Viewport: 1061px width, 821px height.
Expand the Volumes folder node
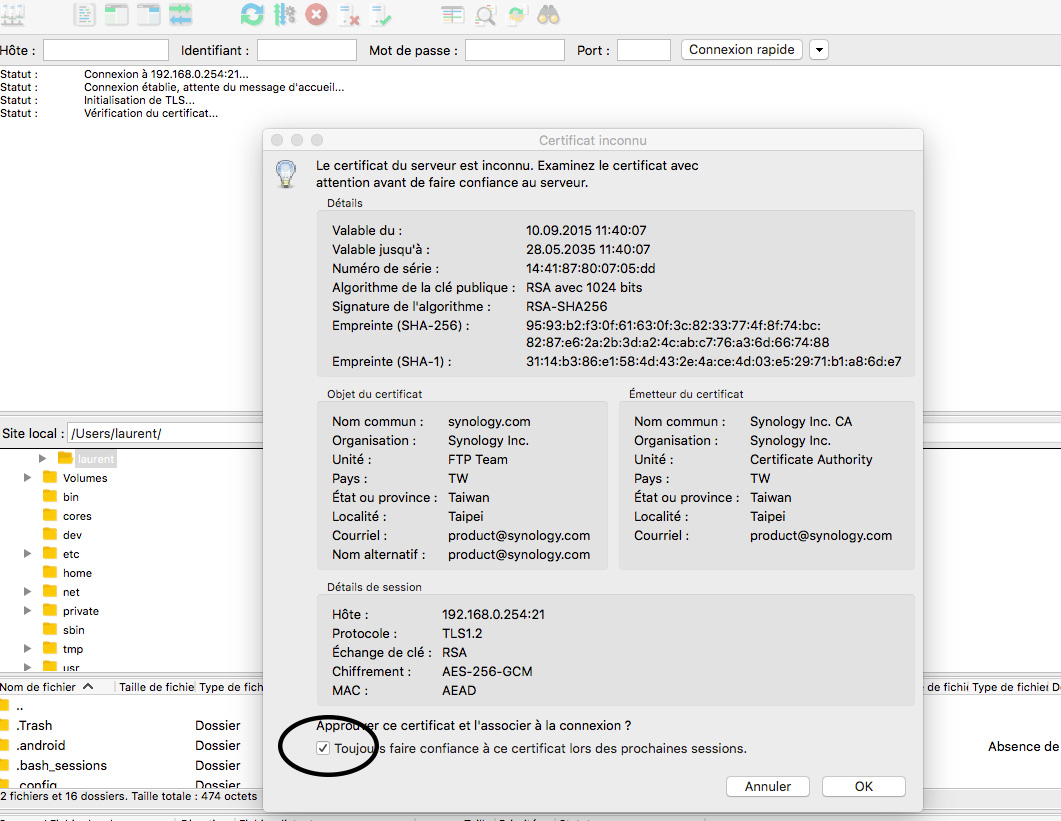click(x=27, y=477)
